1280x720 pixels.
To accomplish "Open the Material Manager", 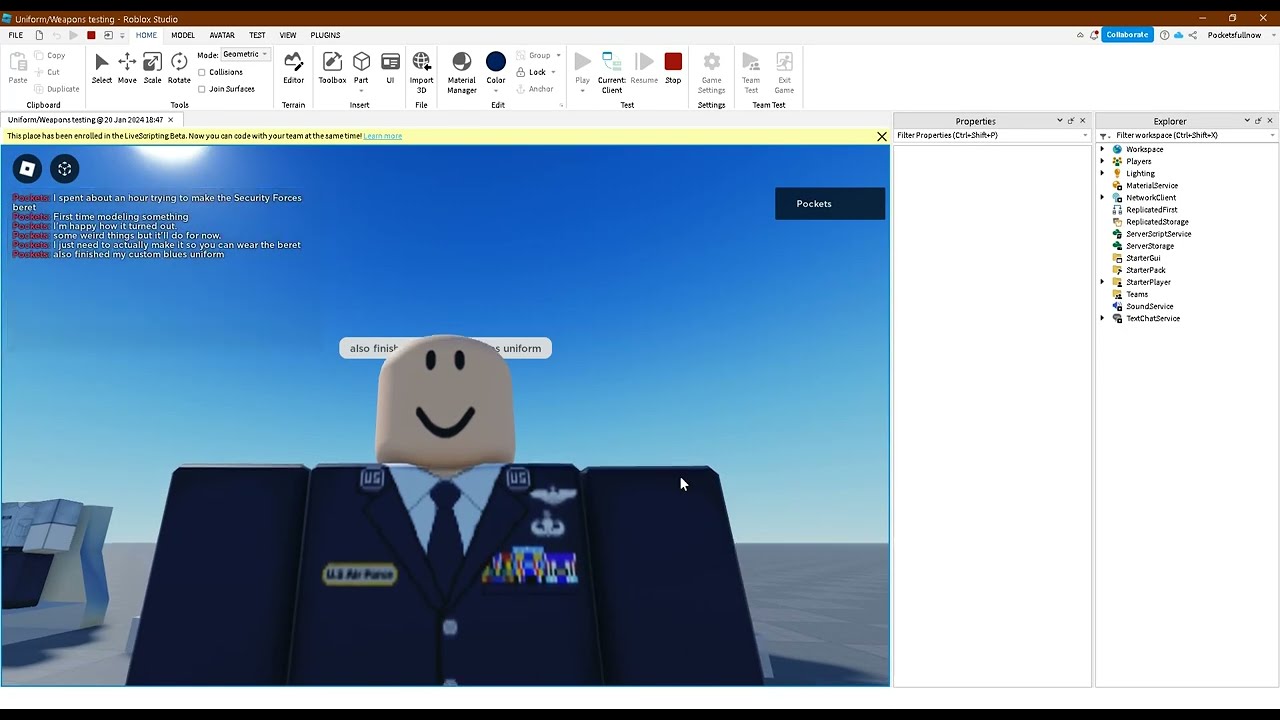I will [x=461, y=72].
